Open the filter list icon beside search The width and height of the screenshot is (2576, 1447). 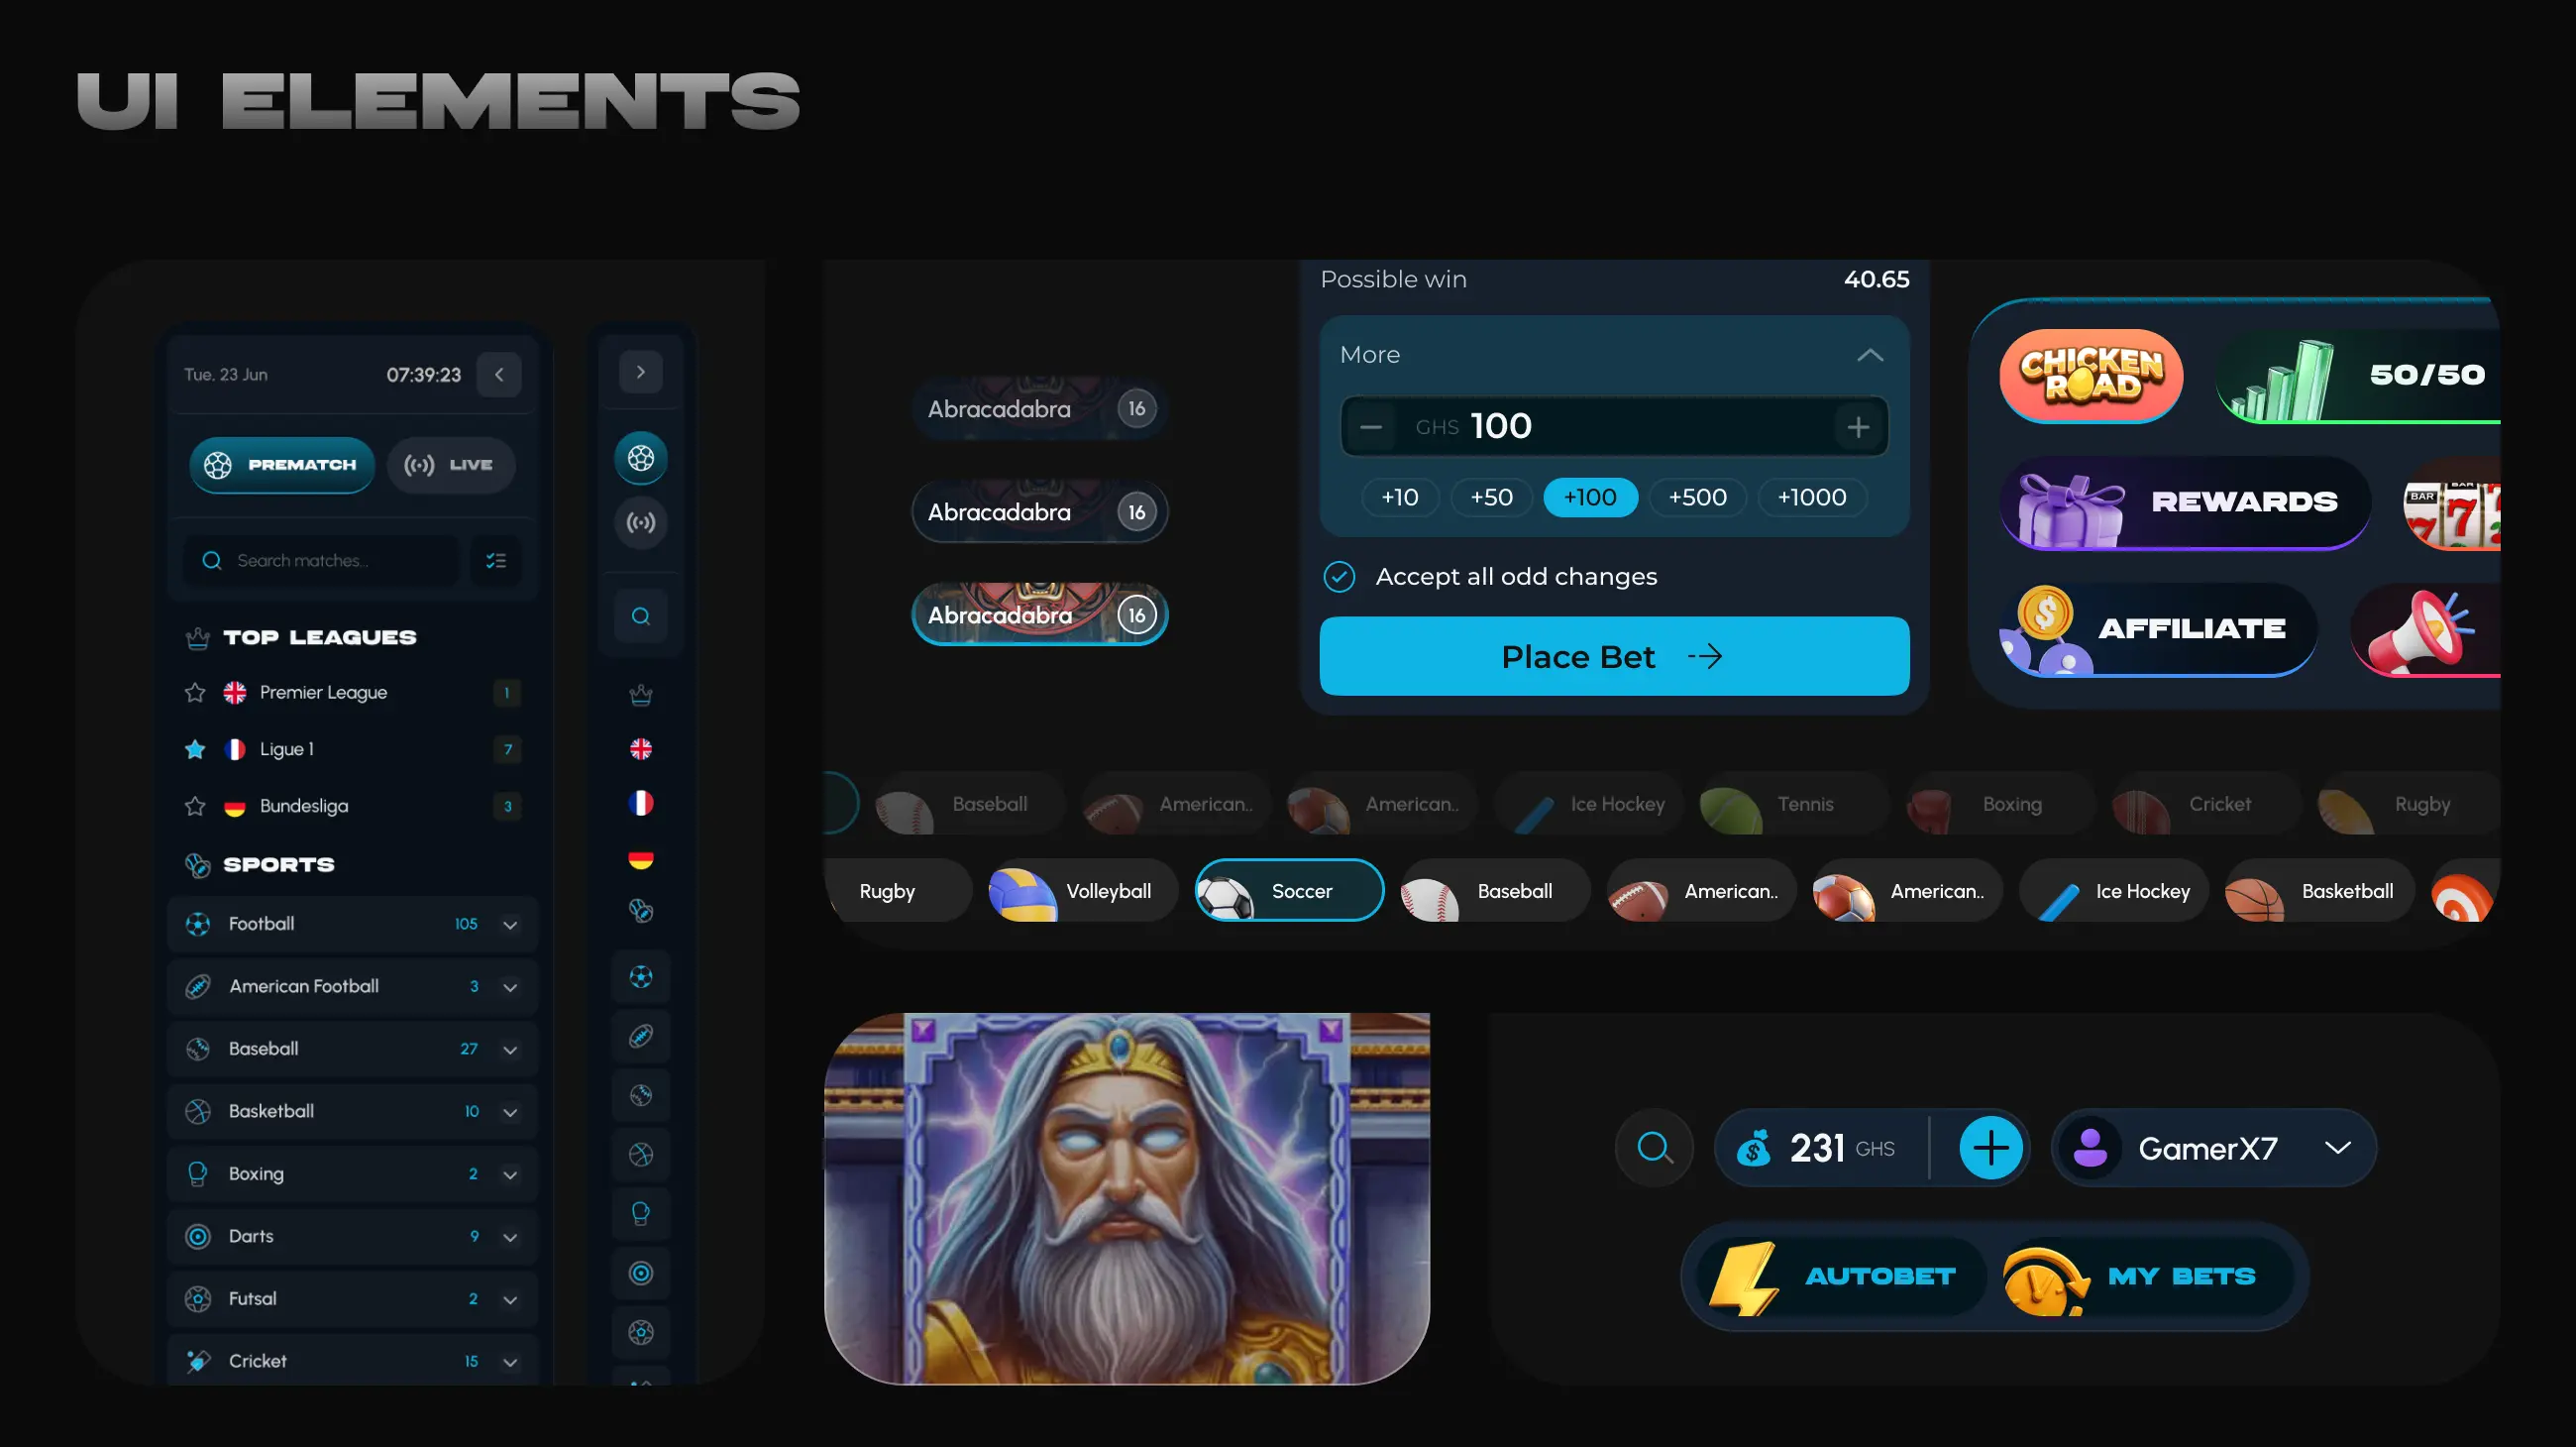point(496,560)
